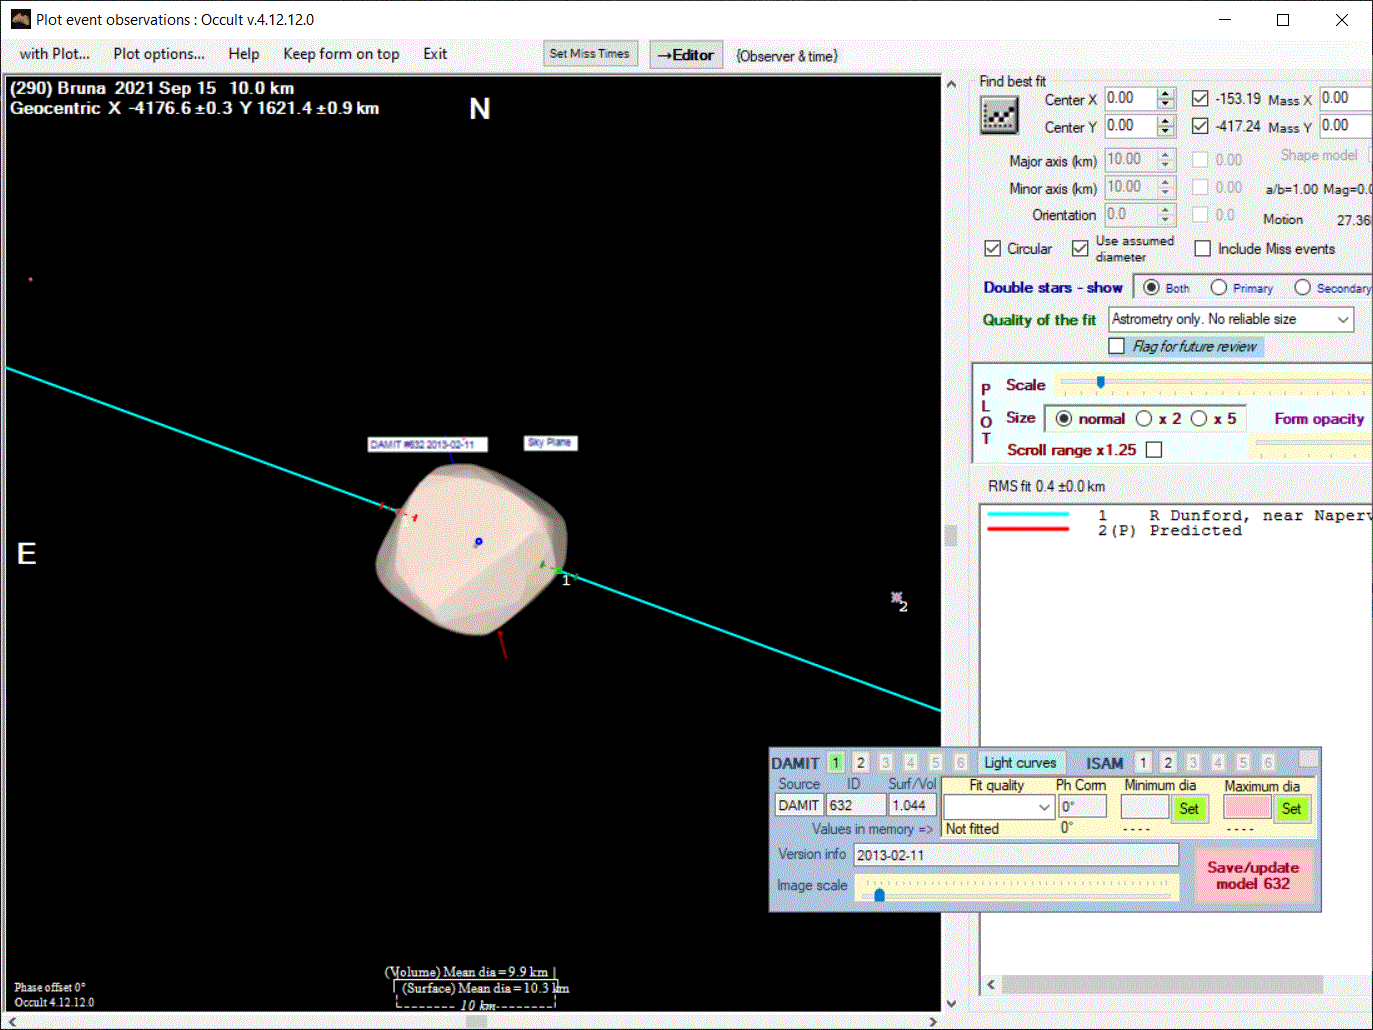Image resolution: width=1373 pixels, height=1030 pixels.
Task: Click the (Observer & time) label
Action: click(787, 56)
